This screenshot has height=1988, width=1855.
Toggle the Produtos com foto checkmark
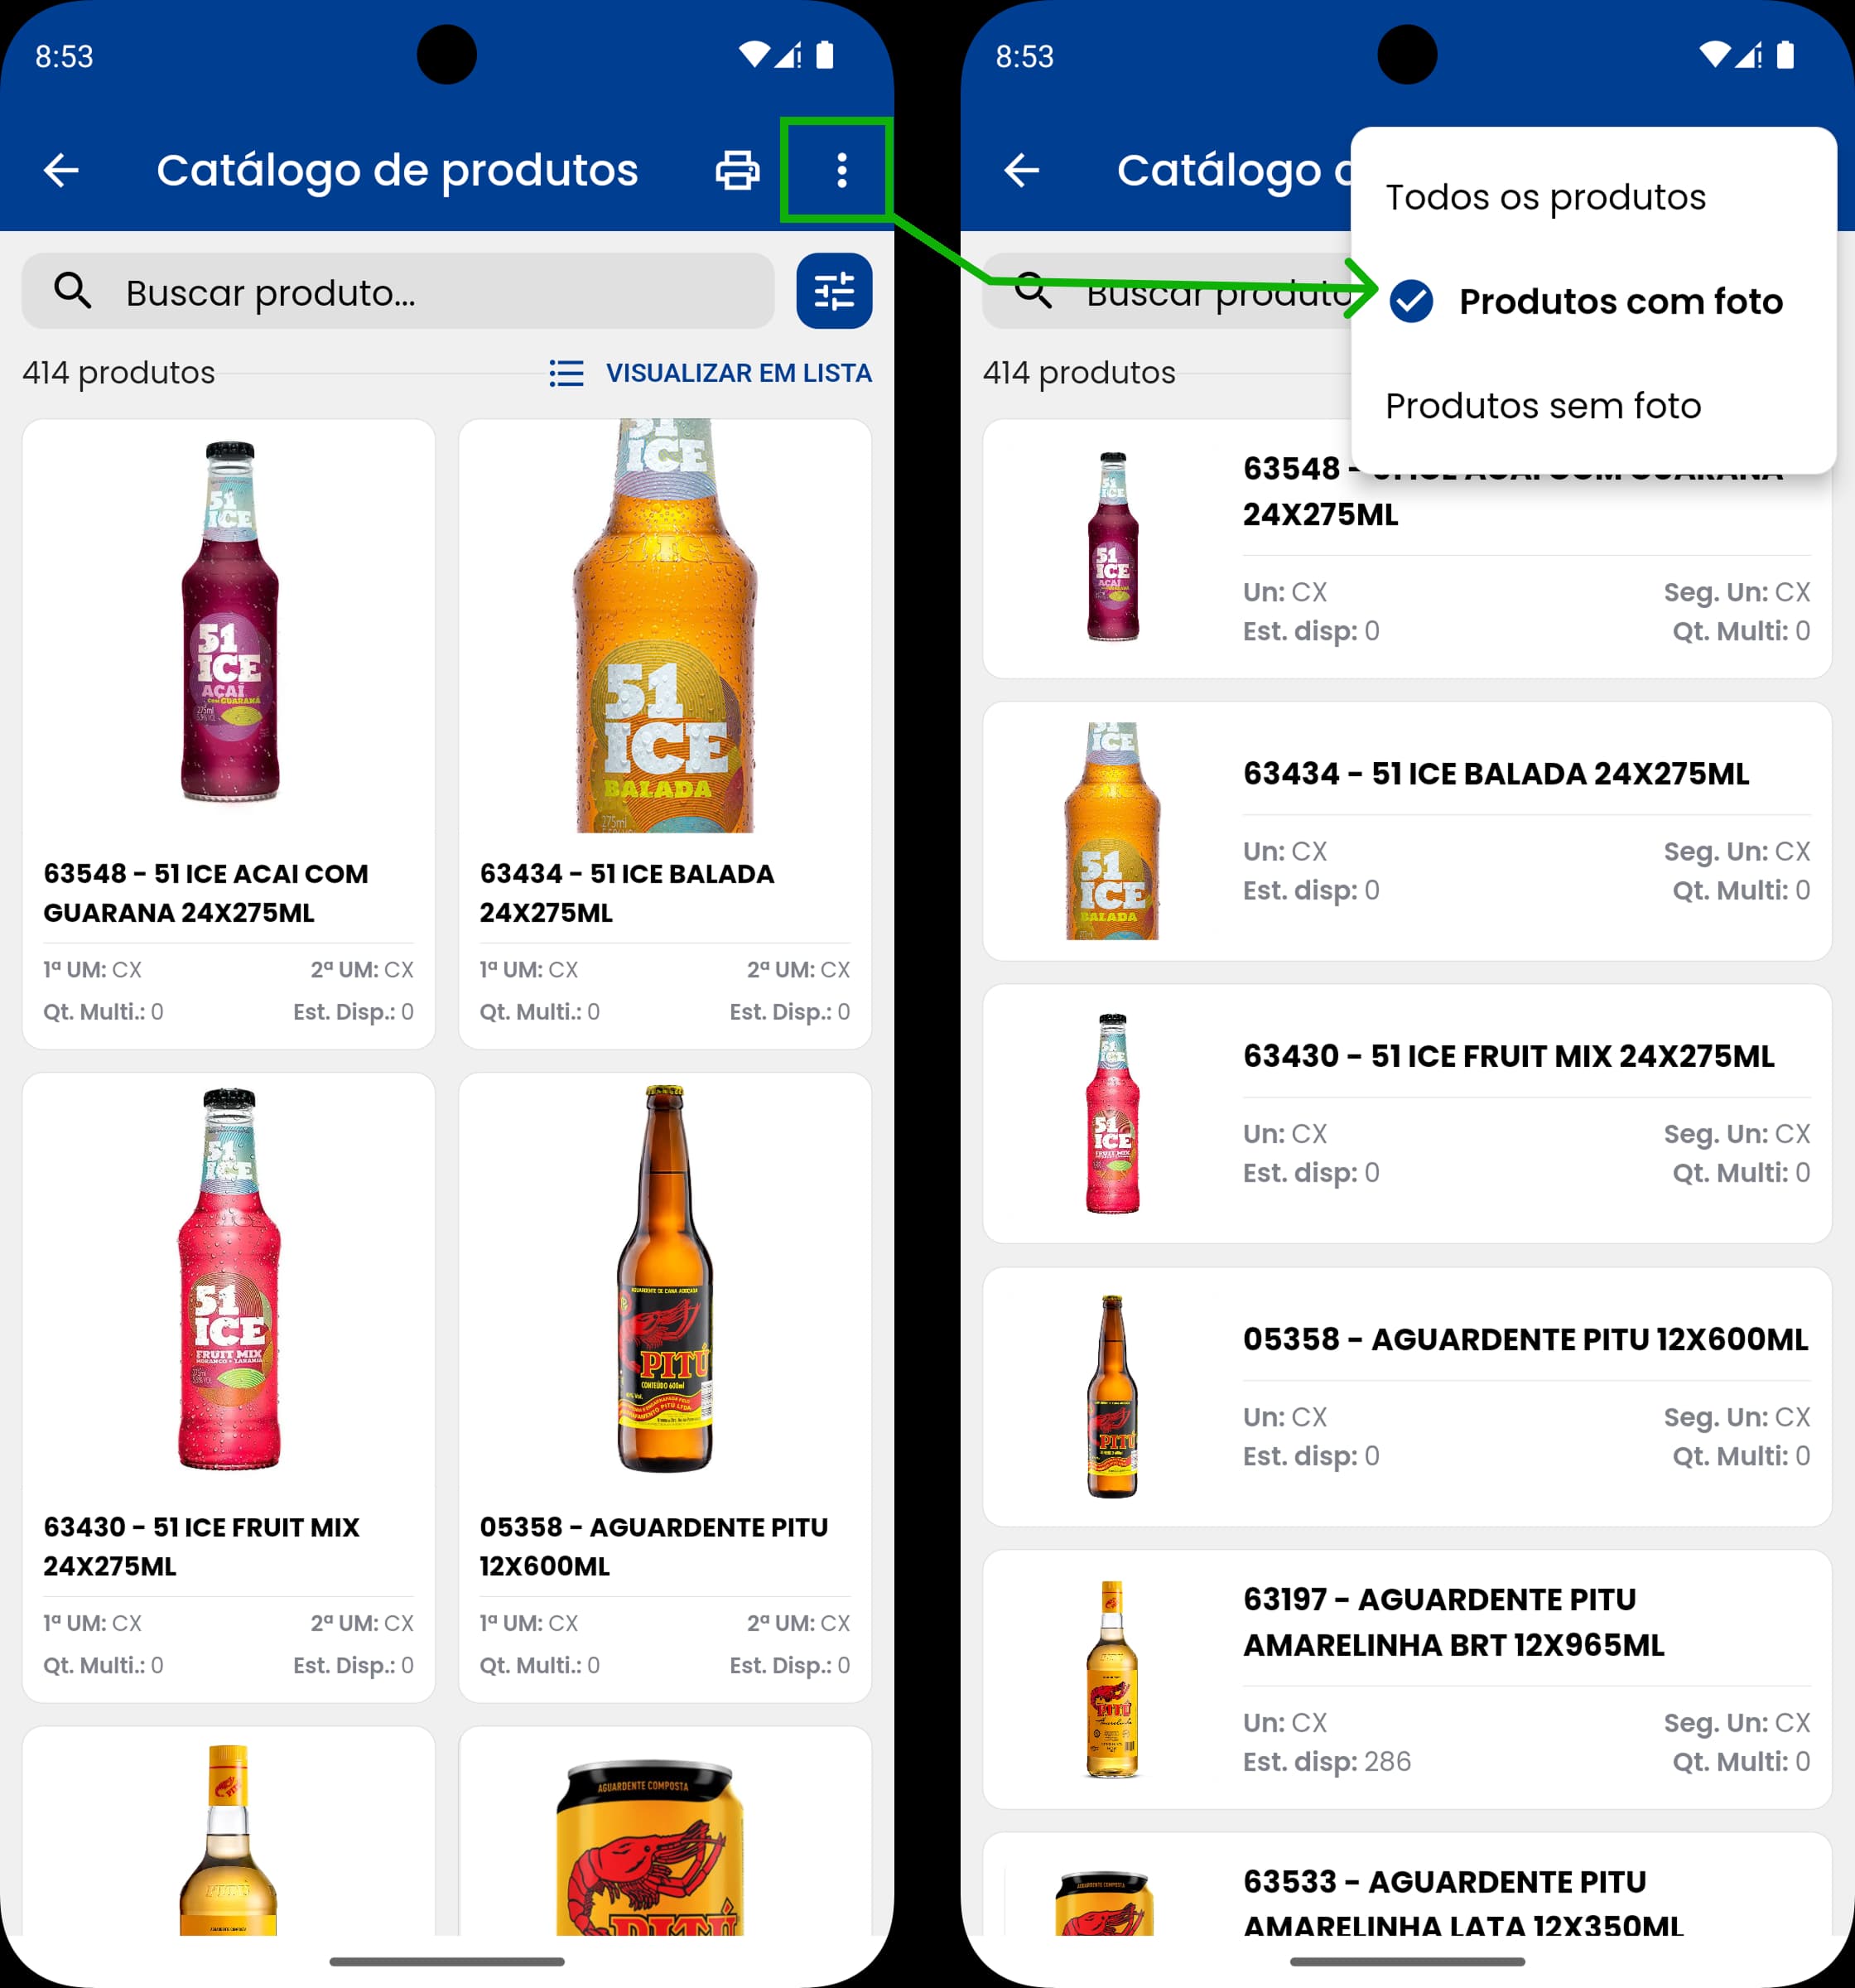coord(1411,301)
